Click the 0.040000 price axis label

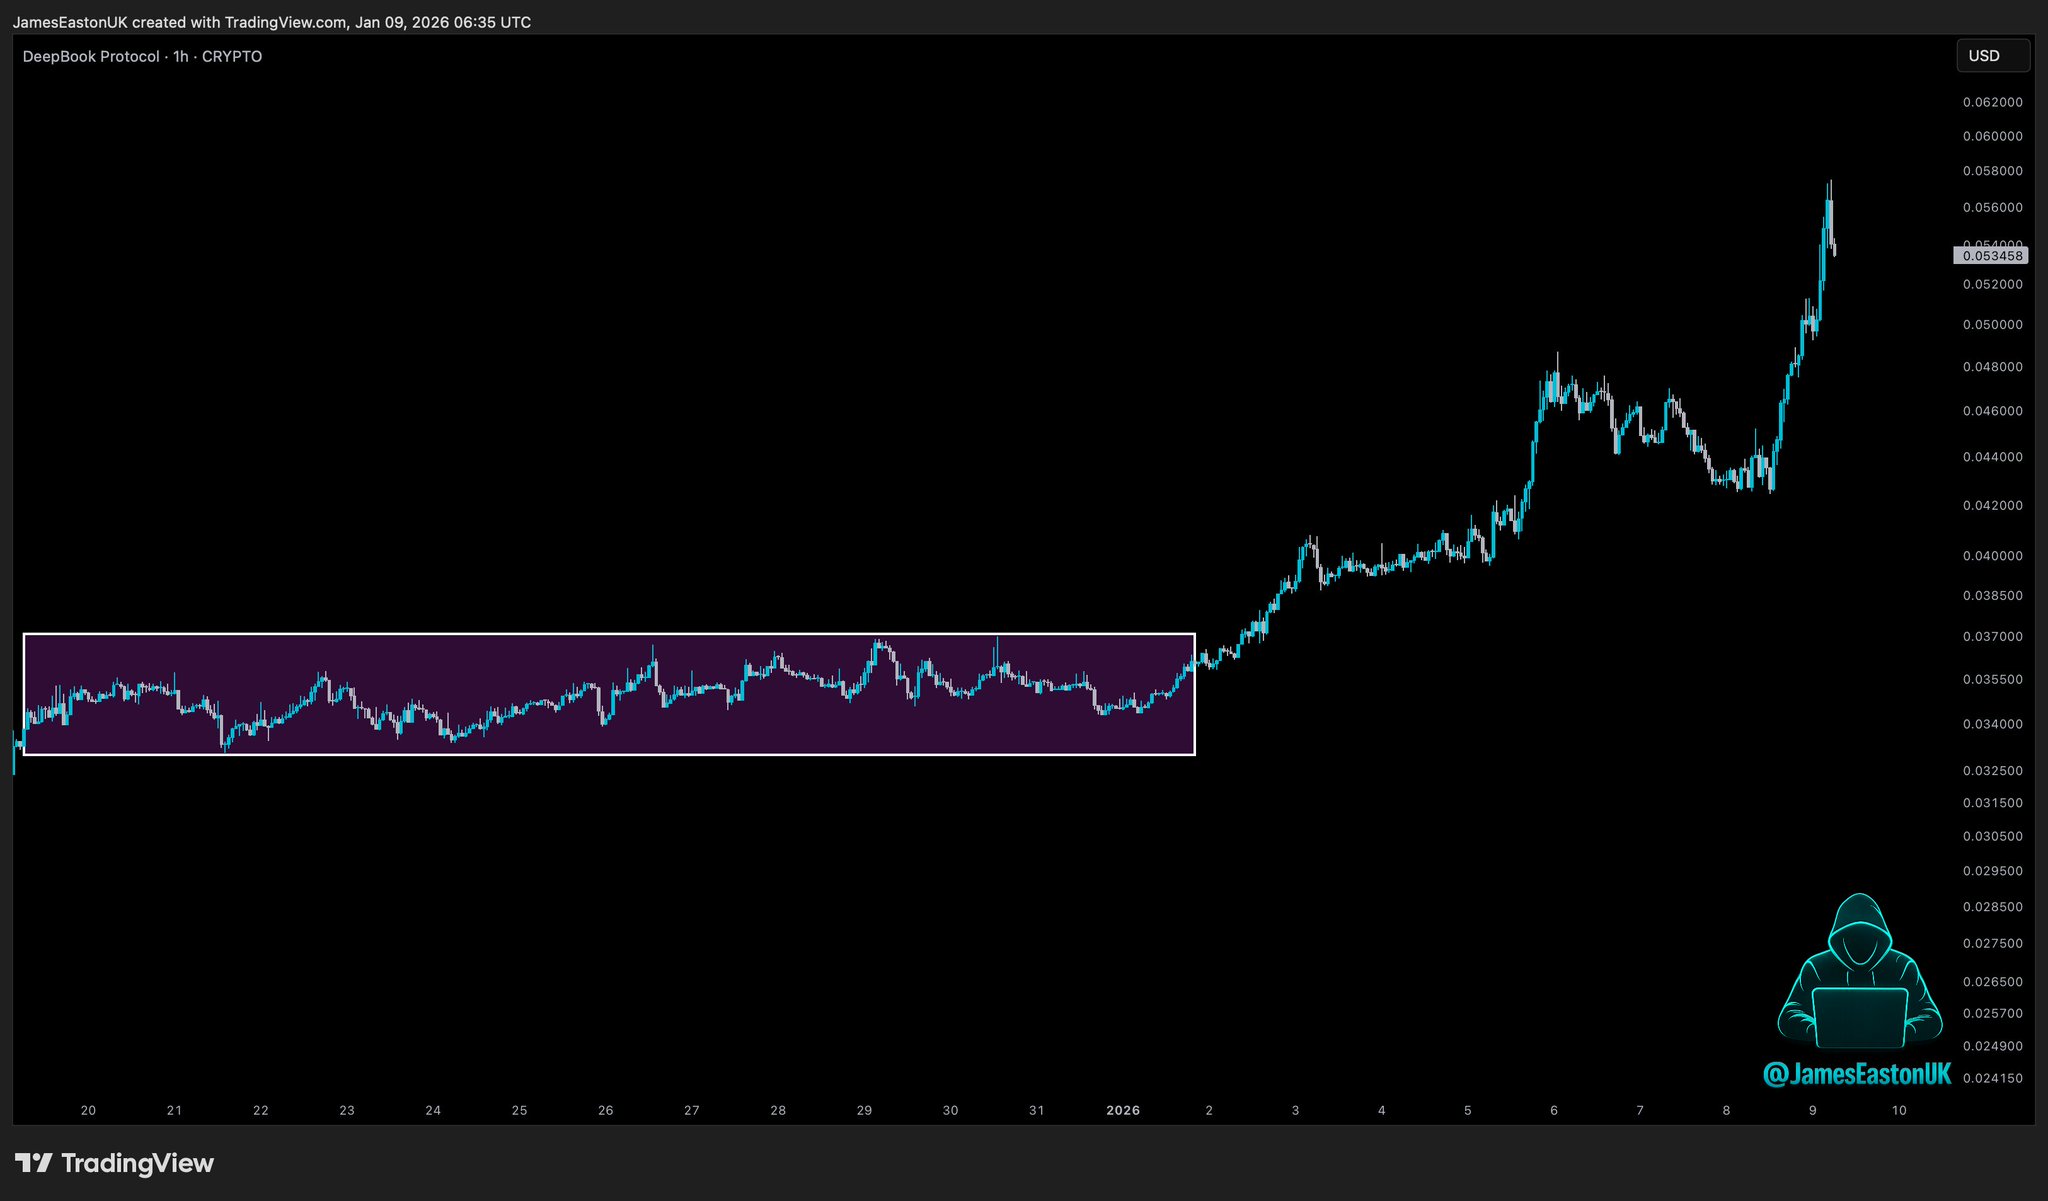[1992, 556]
